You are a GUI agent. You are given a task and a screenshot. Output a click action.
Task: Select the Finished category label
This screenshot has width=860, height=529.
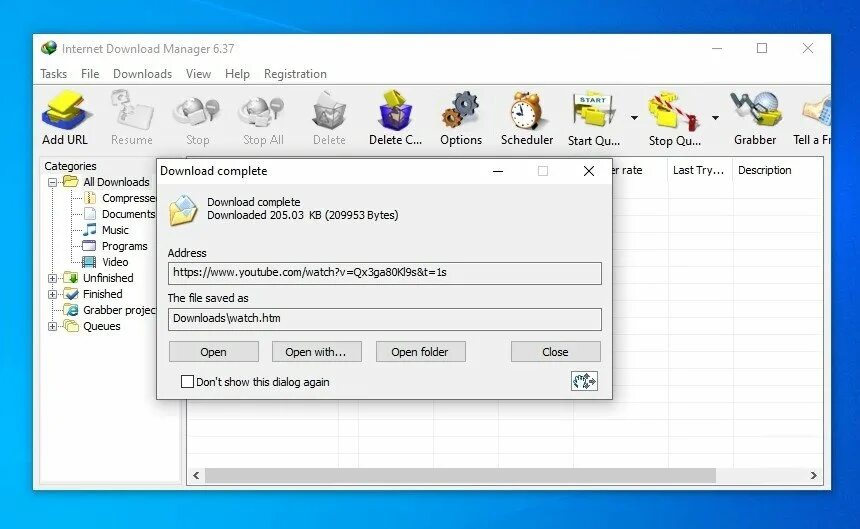coord(103,294)
